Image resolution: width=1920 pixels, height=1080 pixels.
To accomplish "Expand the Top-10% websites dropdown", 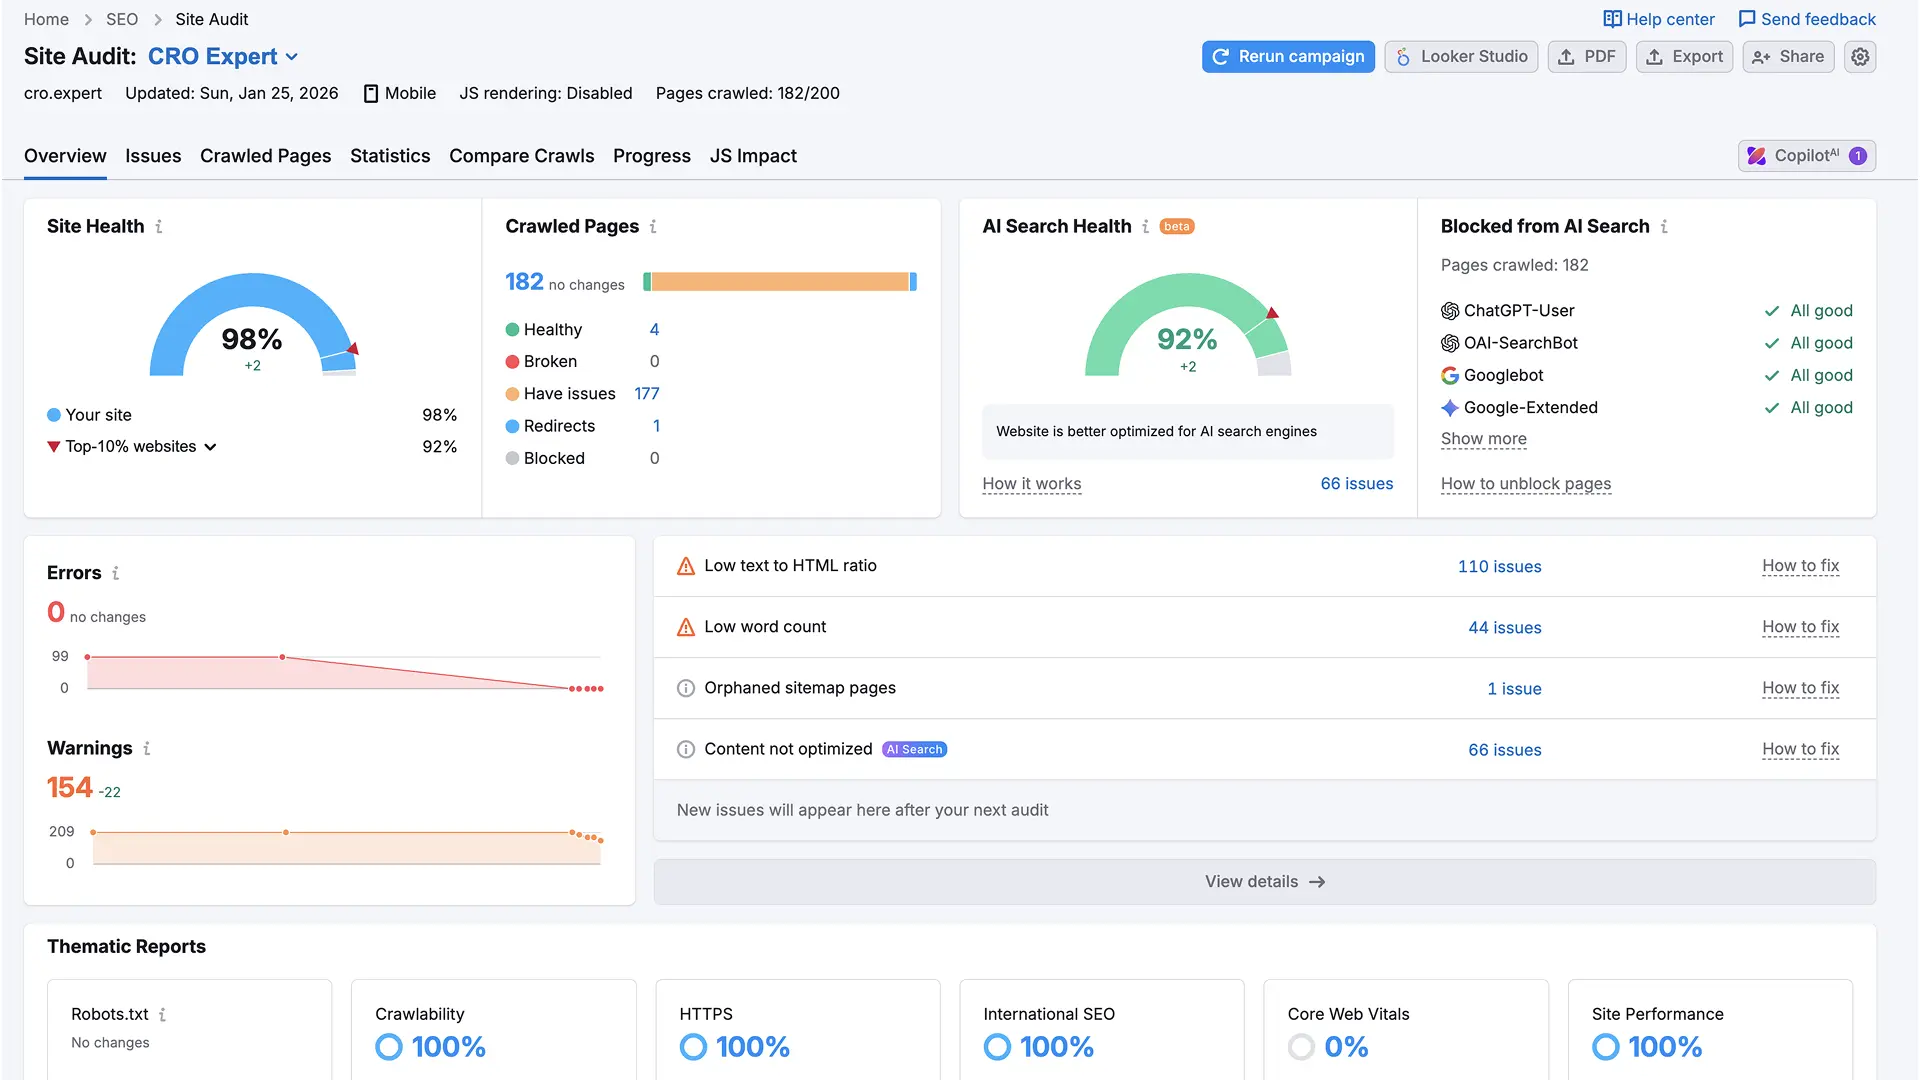I will tap(210, 447).
